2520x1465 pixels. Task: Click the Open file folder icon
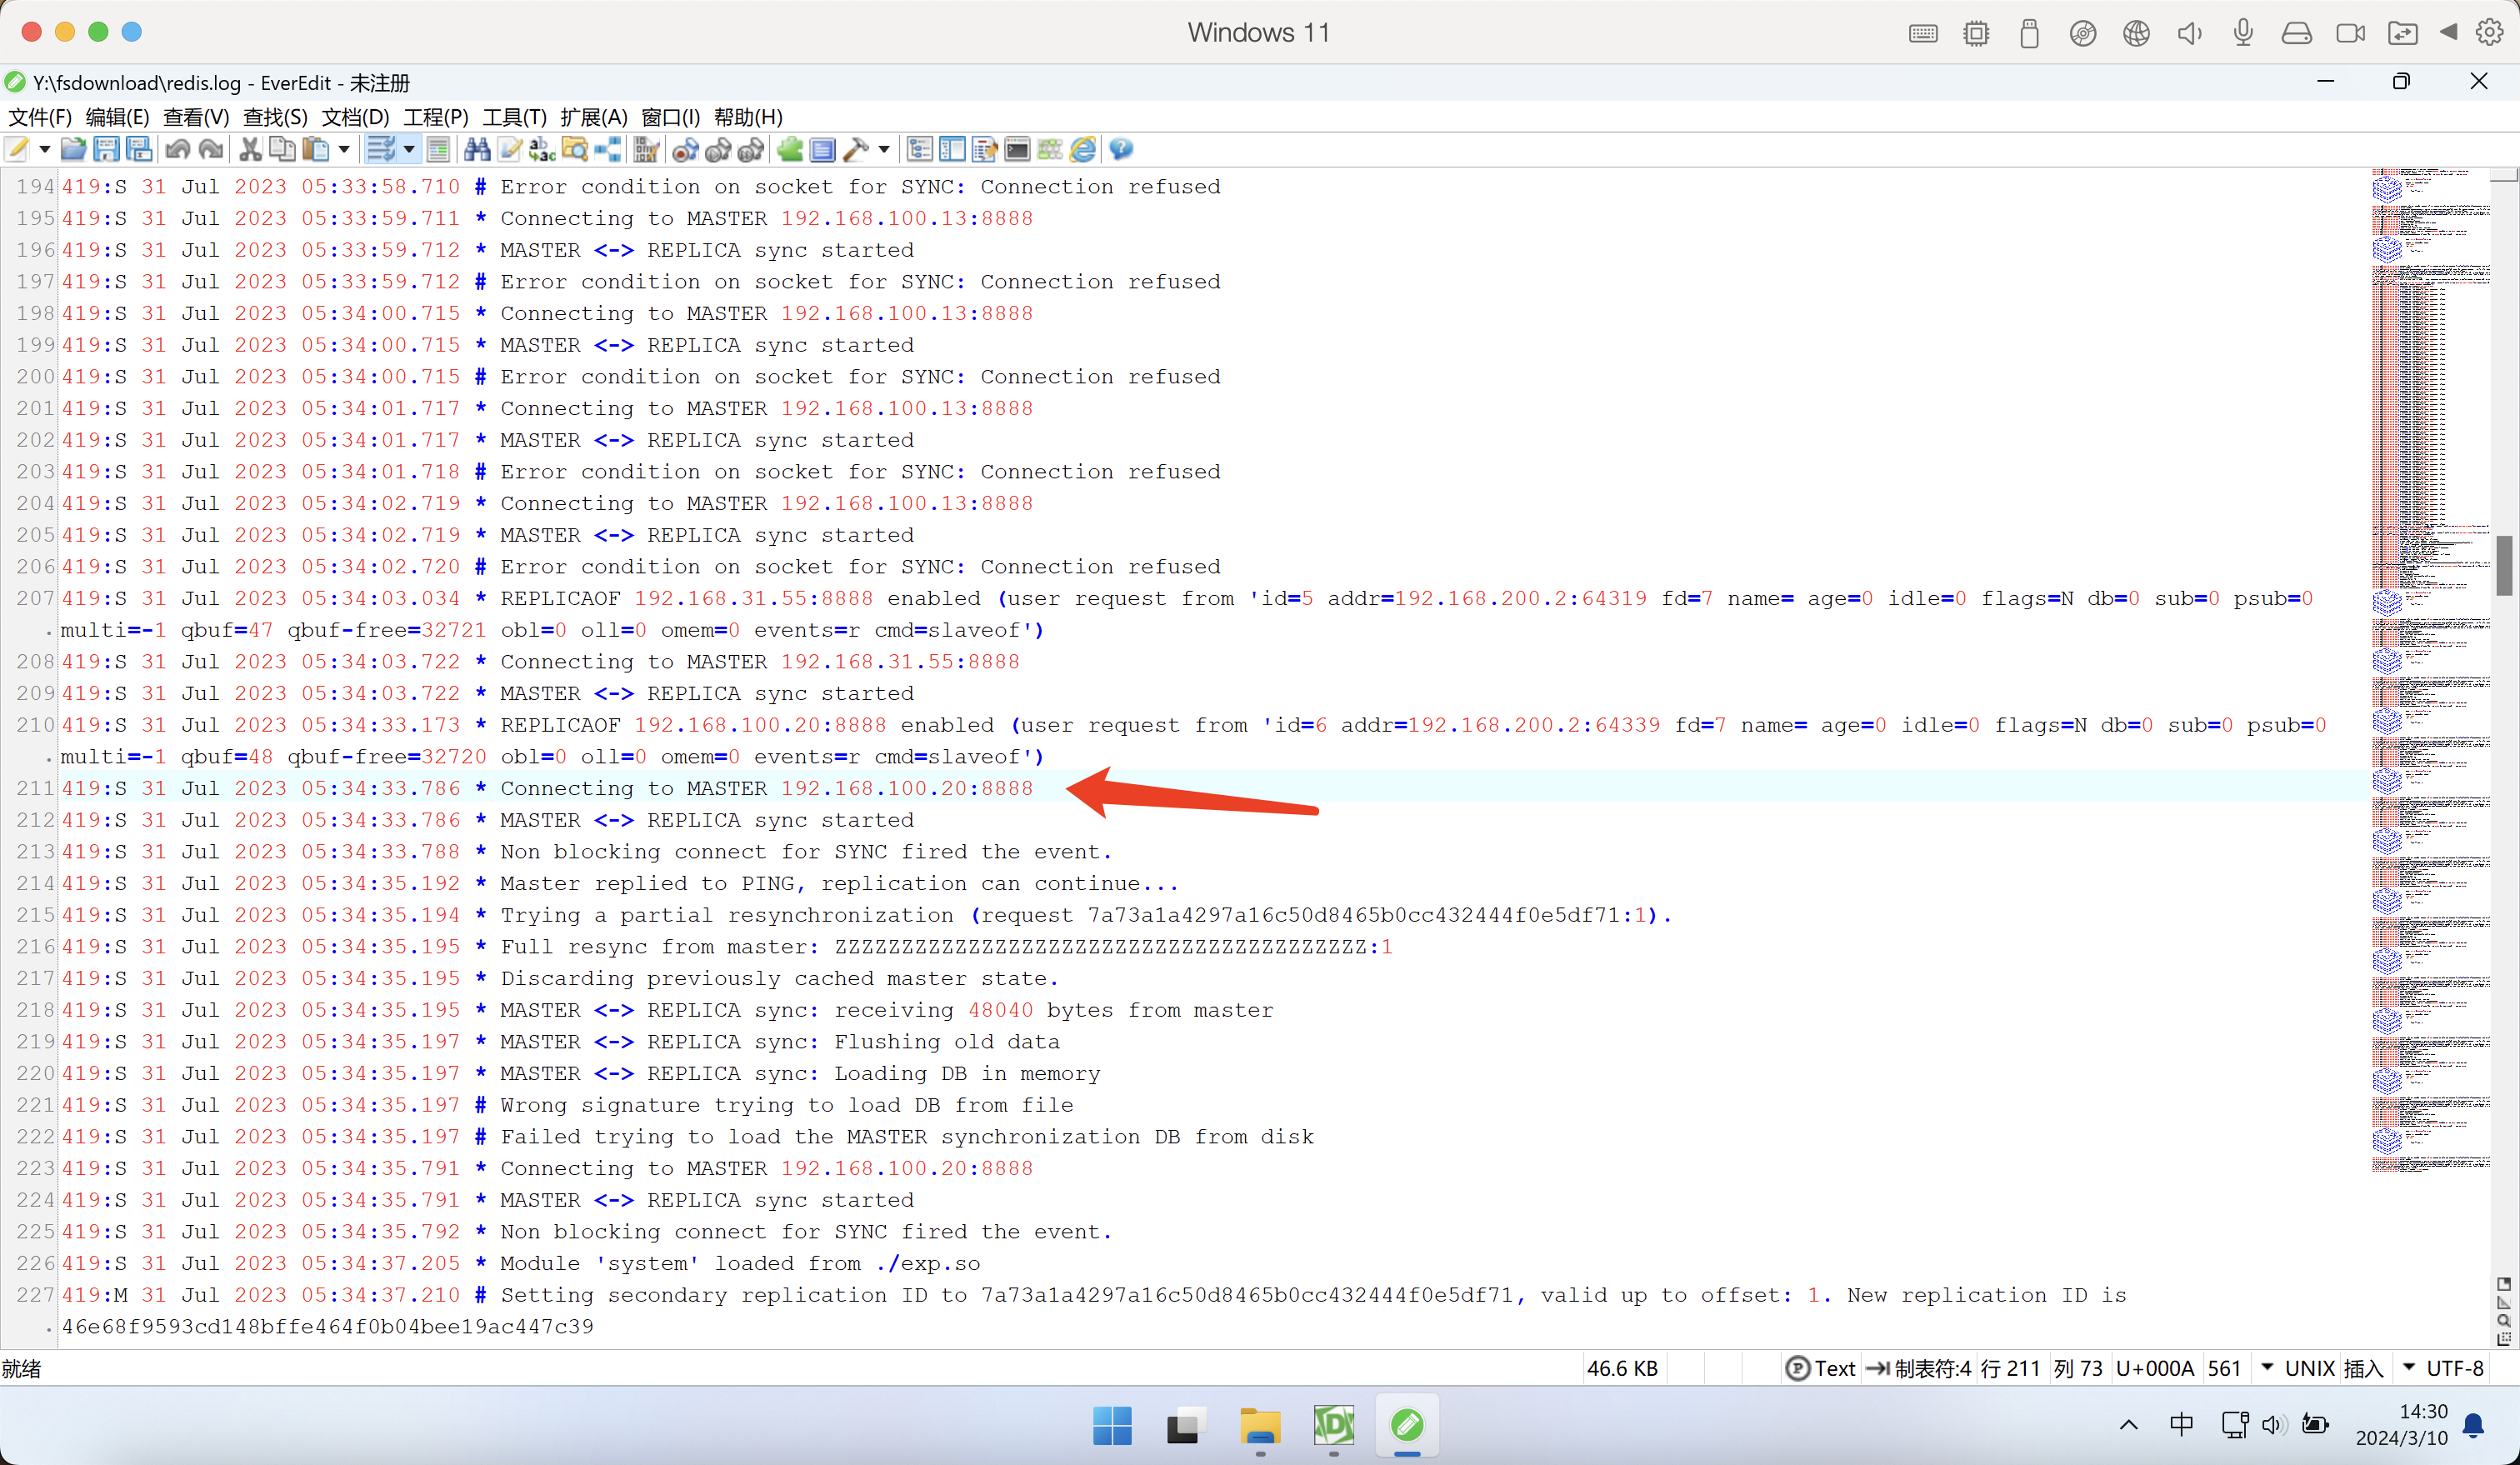pyautogui.click(x=73, y=150)
